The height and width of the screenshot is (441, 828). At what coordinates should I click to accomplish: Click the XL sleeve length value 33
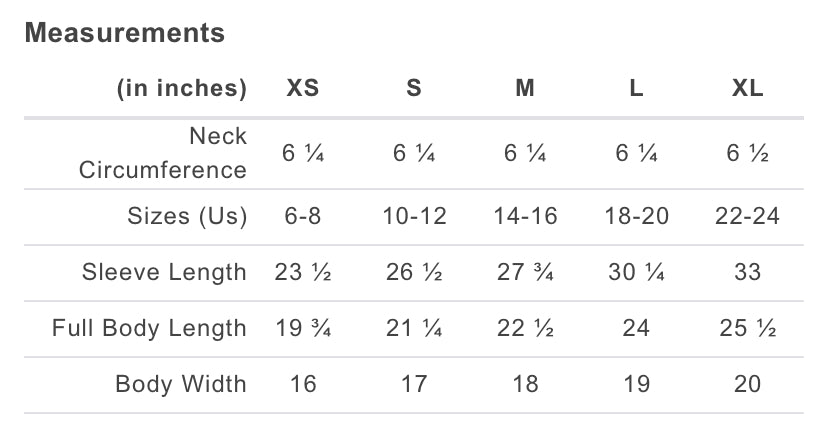tap(747, 272)
